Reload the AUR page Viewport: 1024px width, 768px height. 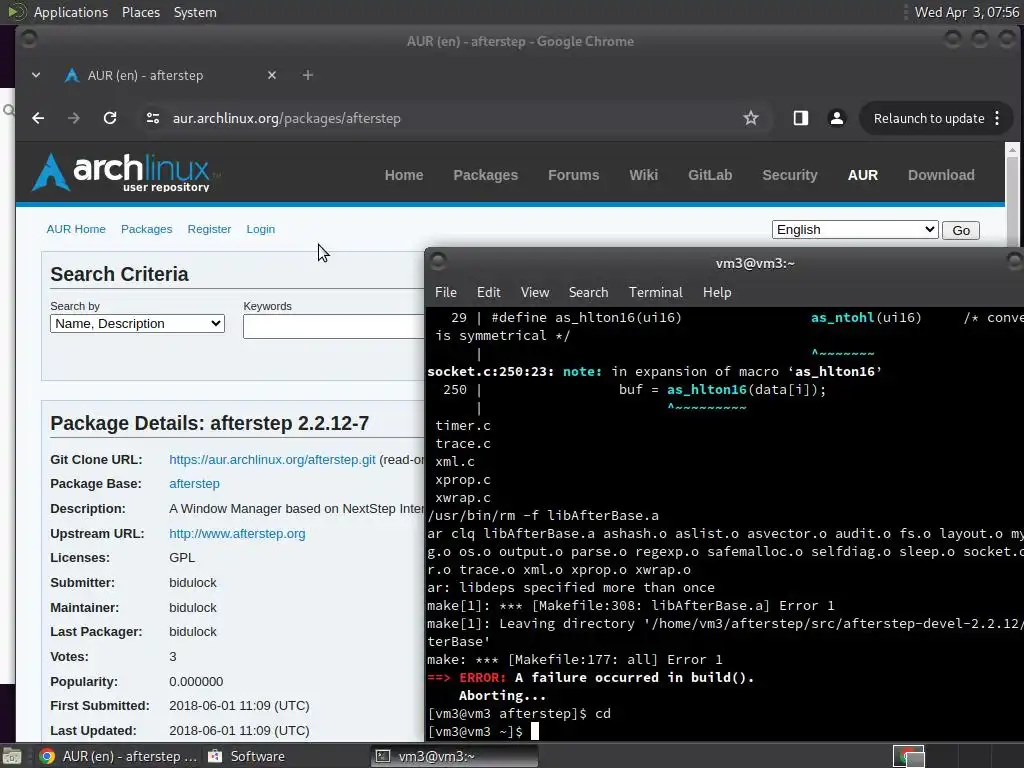110,118
